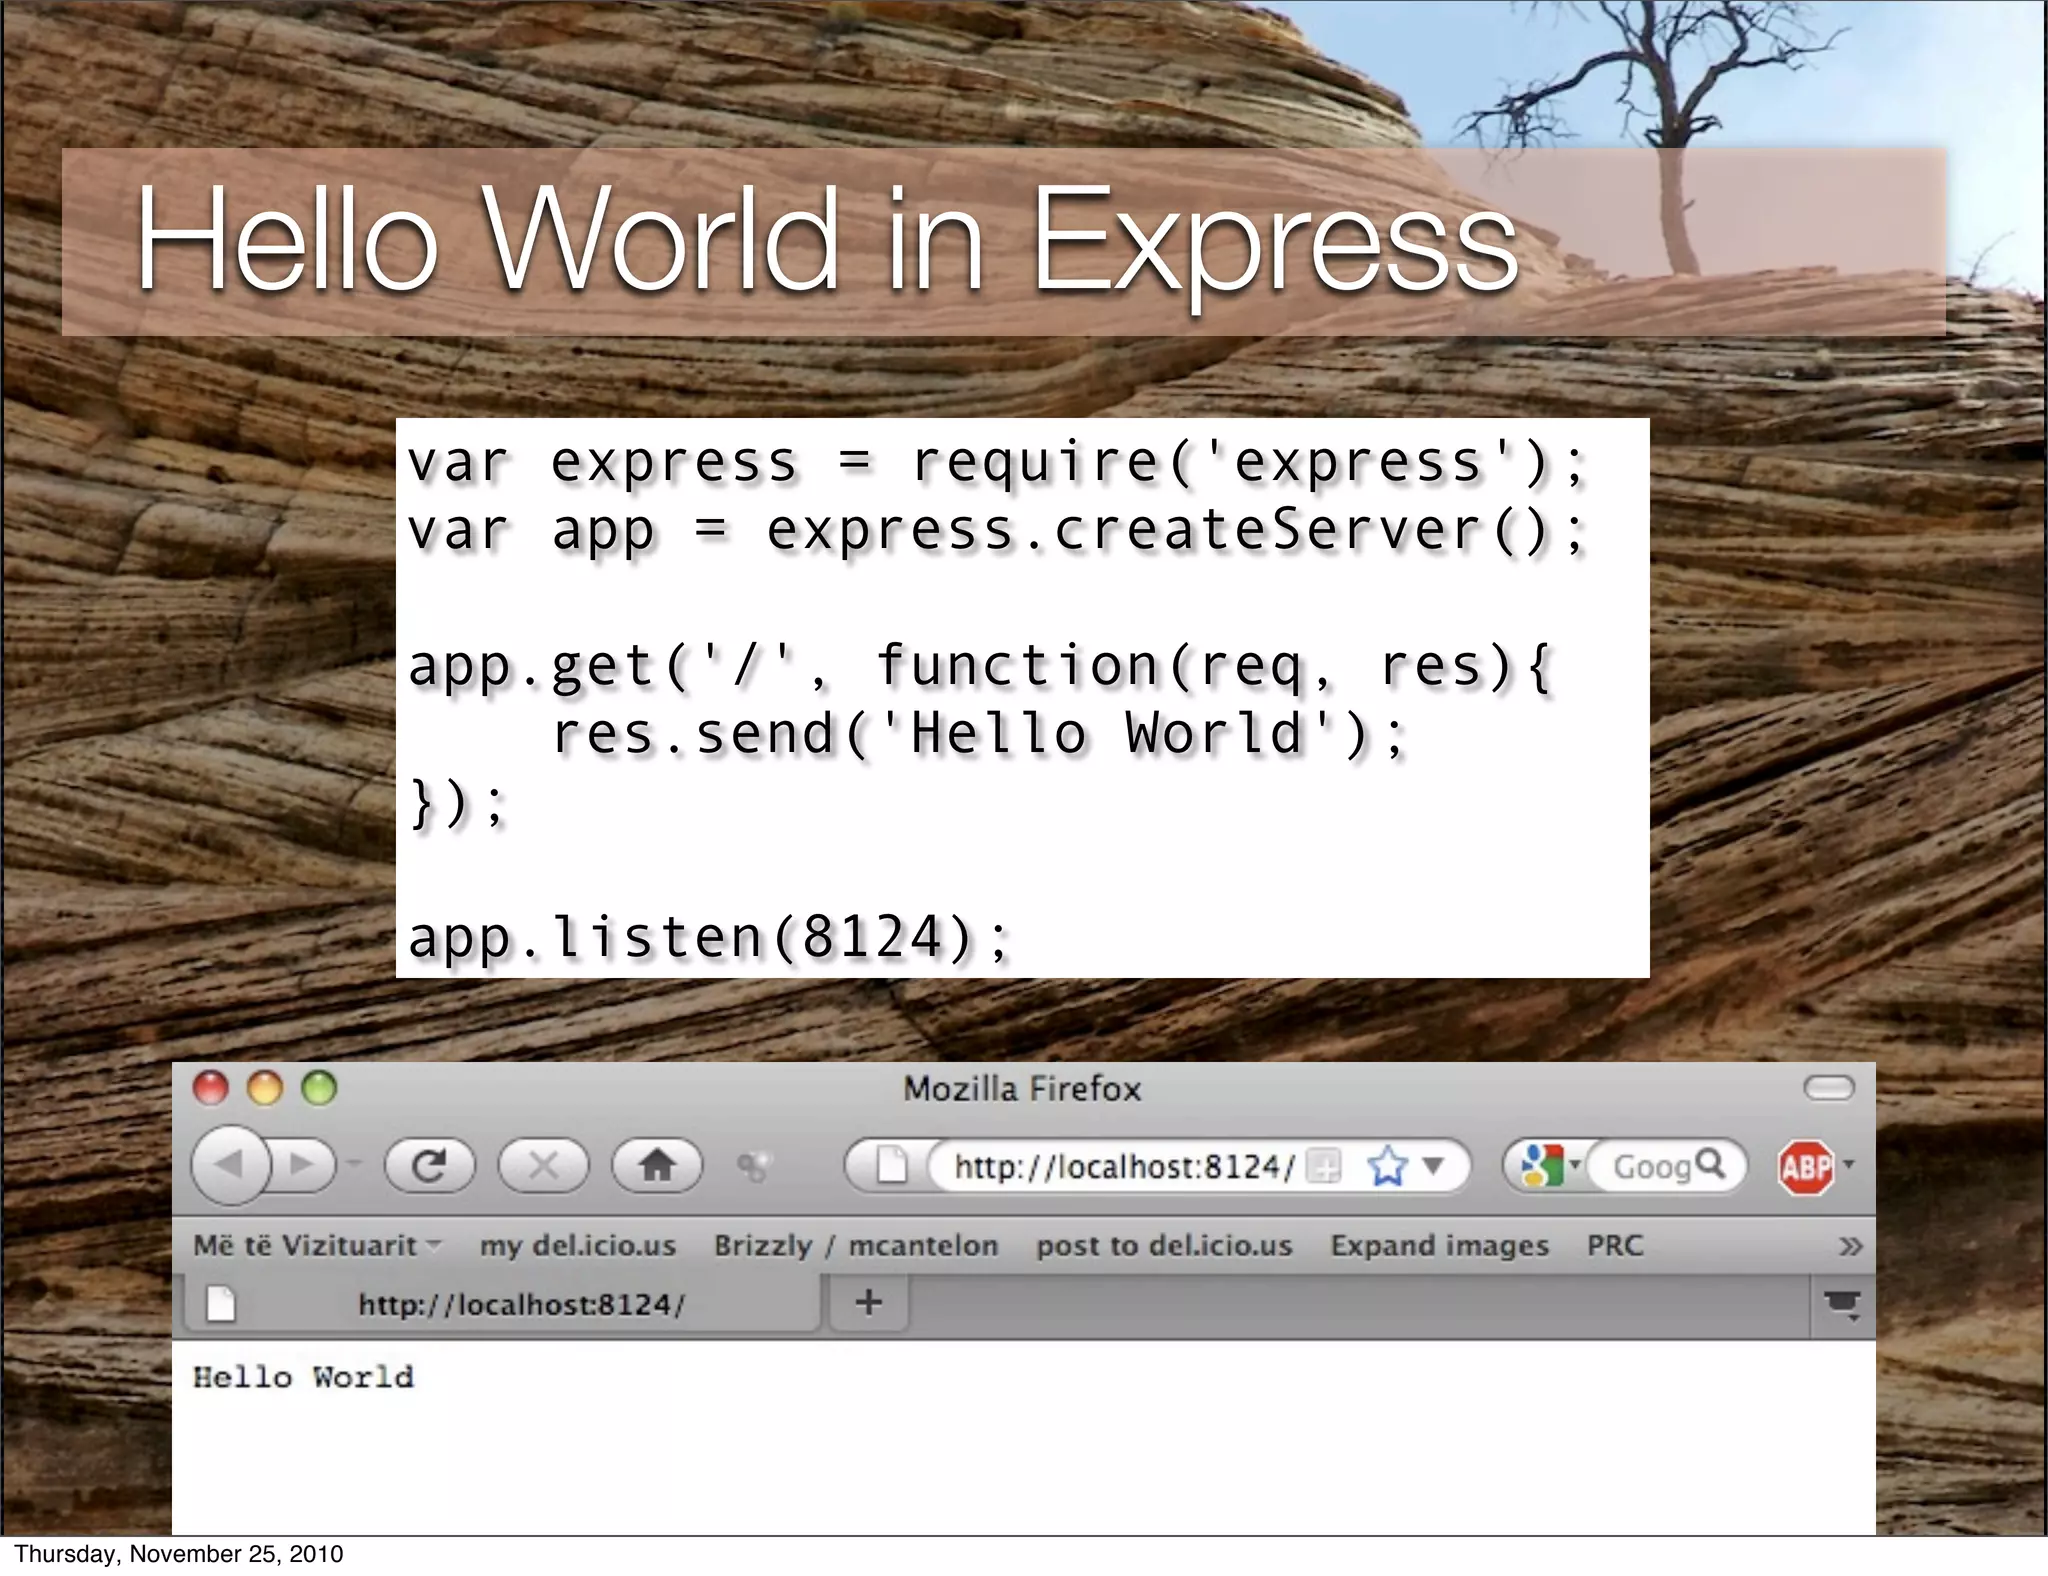Click the Firefox Back arrow button
Viewport: 2048px width, 1576px height.
coord(231,1164)
